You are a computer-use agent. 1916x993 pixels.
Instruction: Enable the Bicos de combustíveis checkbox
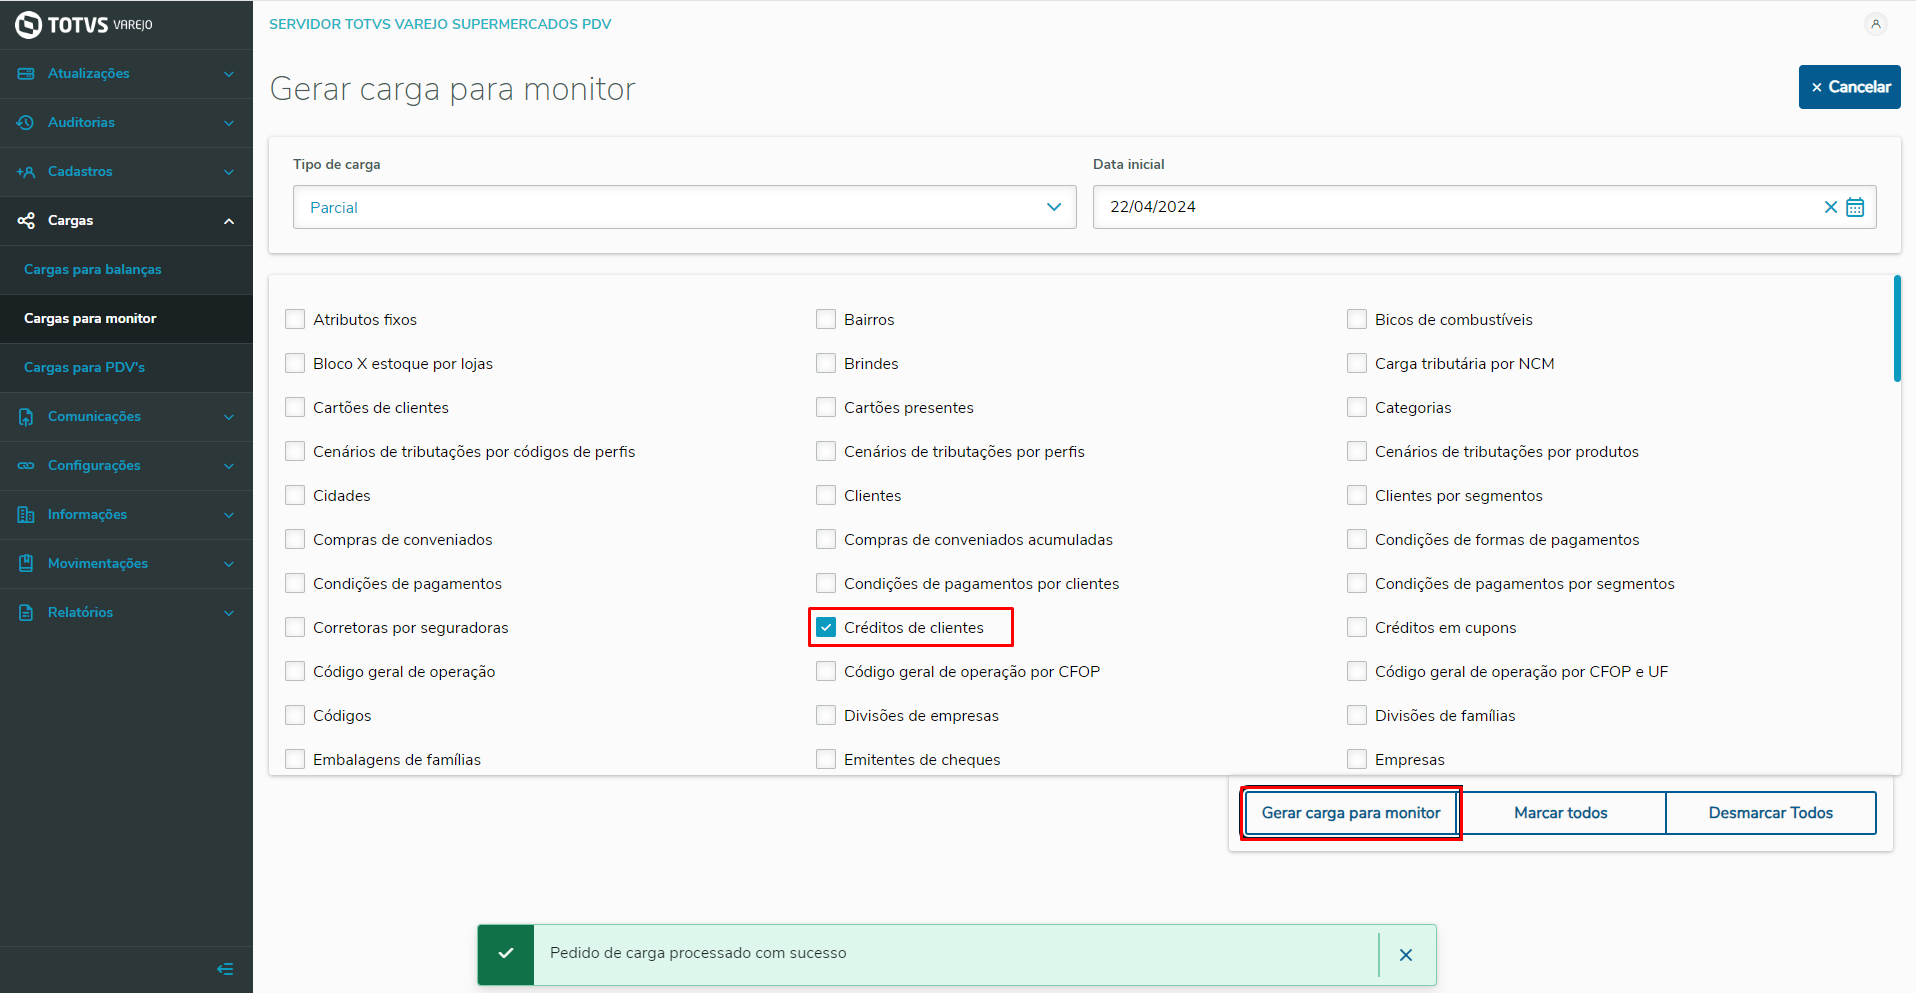[1357, 319]
